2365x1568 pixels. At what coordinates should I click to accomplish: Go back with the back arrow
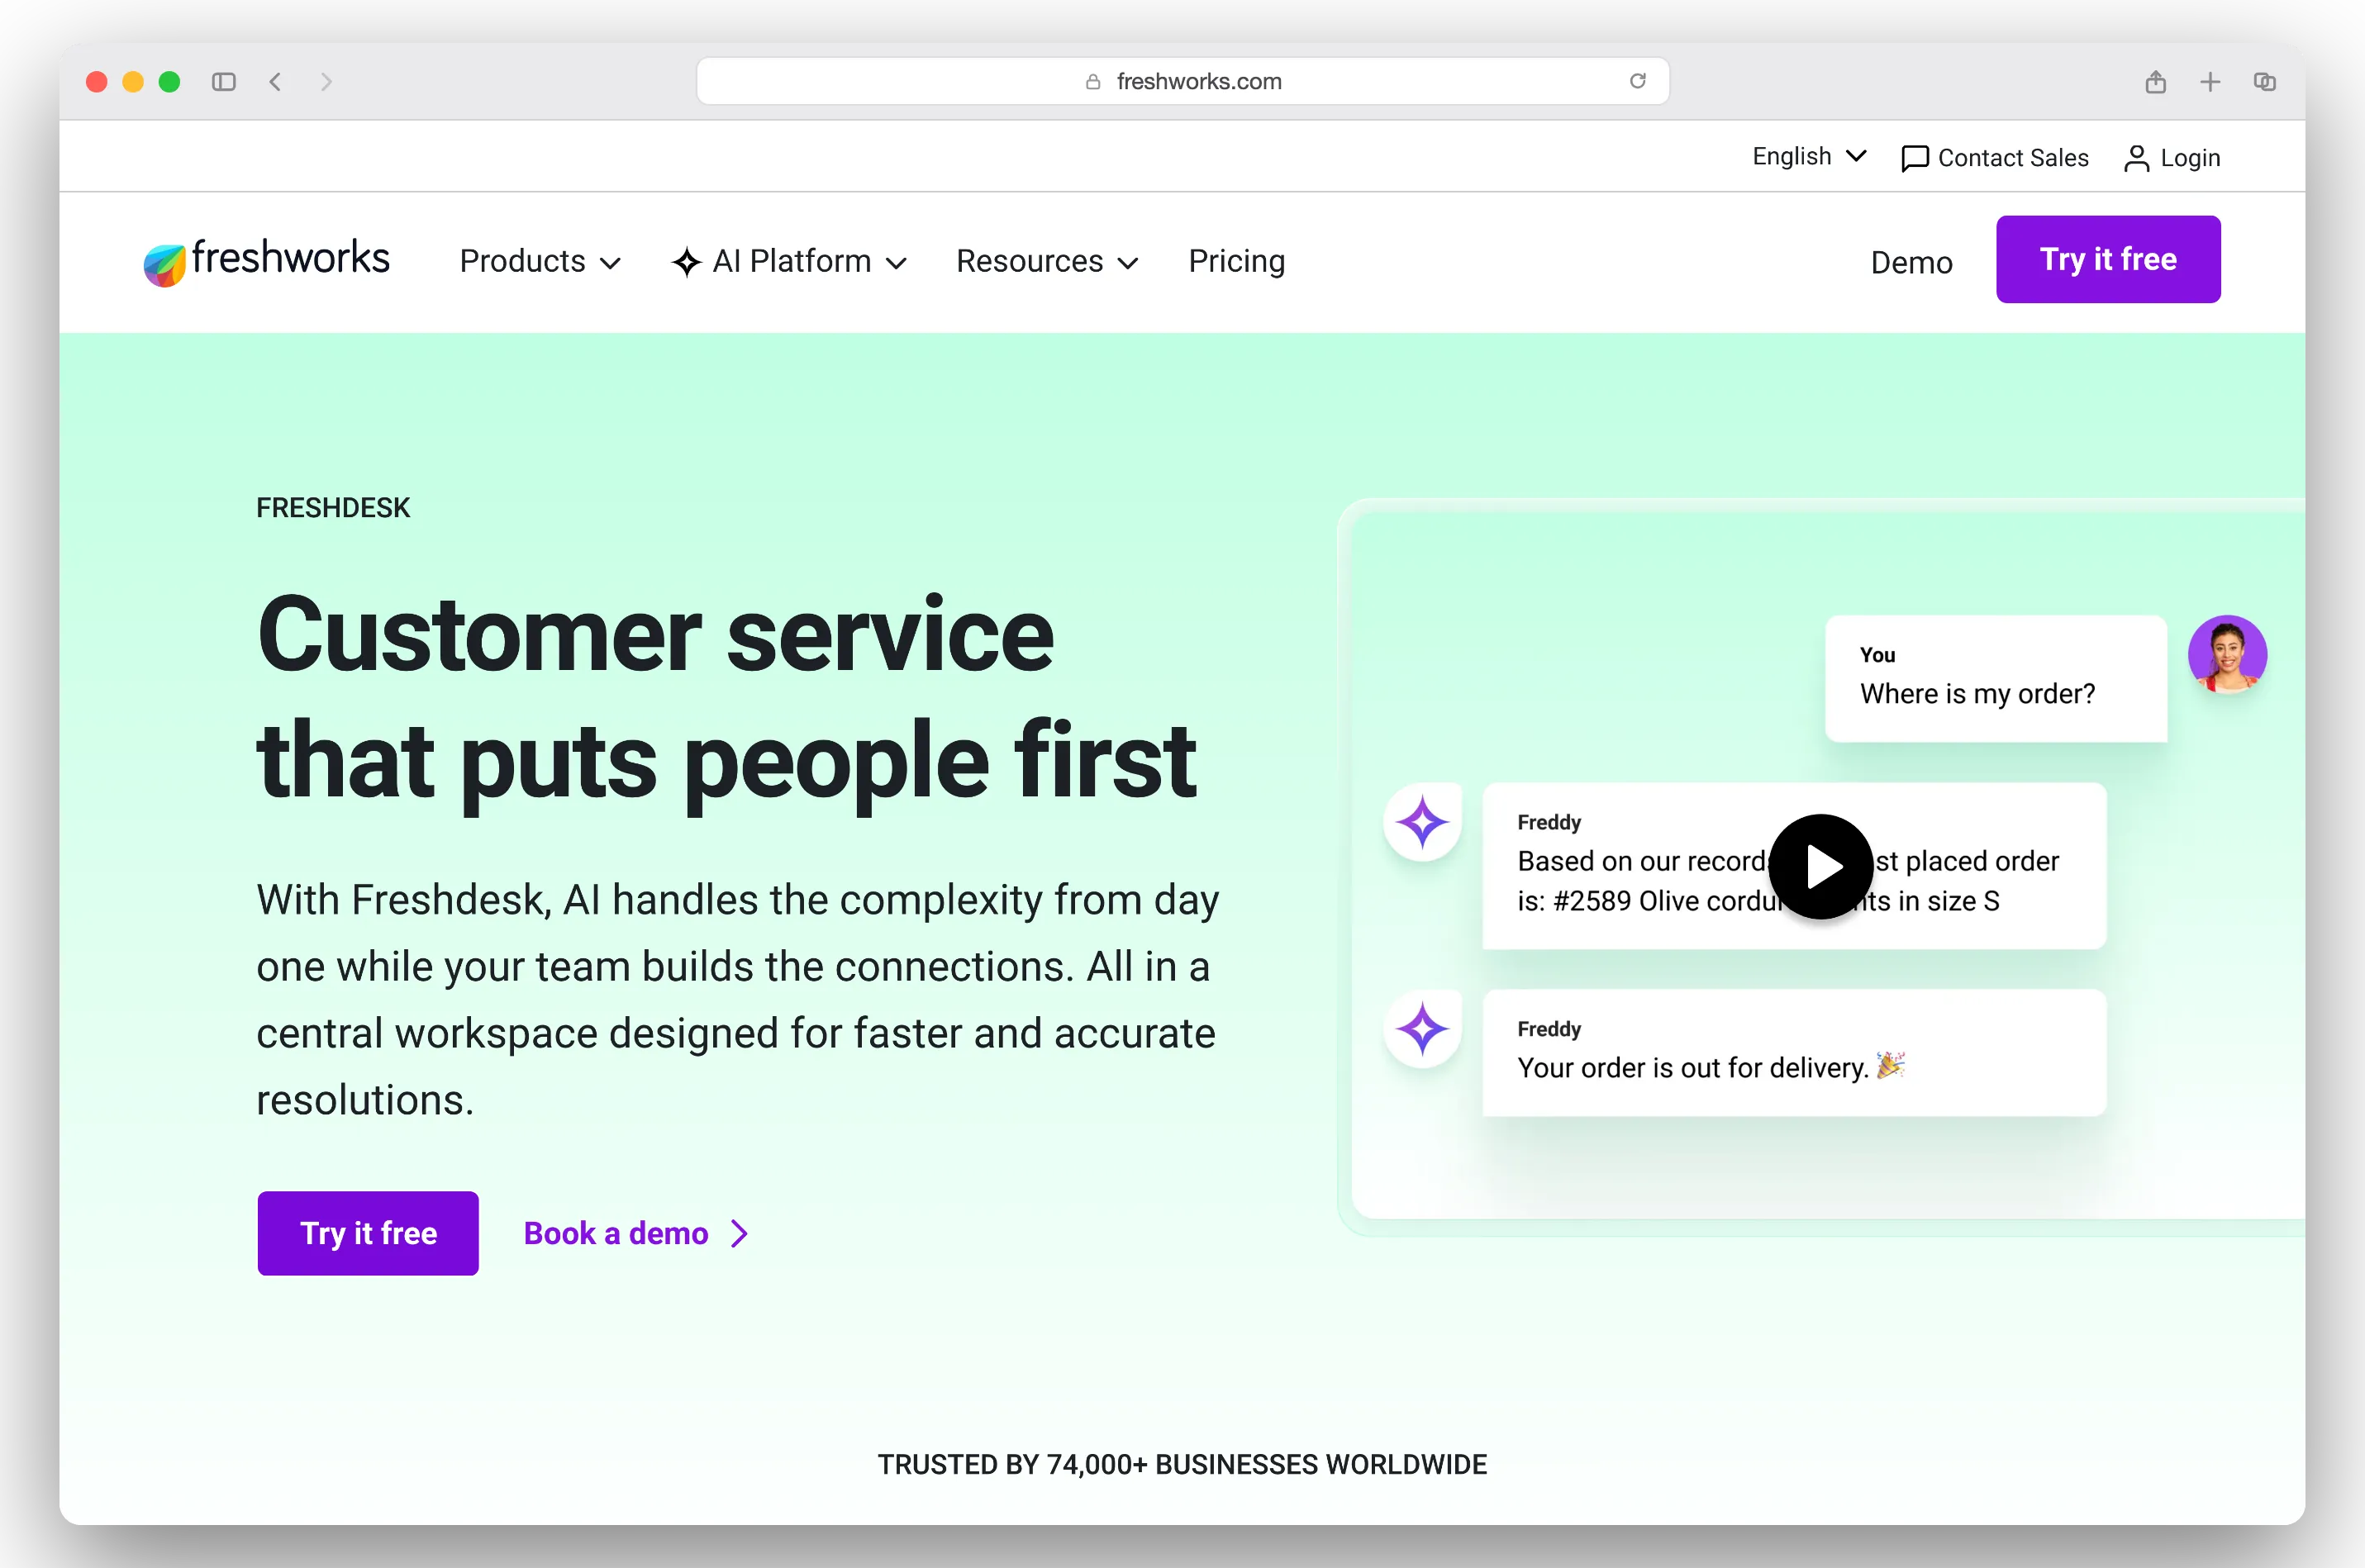tap(276, 82)
